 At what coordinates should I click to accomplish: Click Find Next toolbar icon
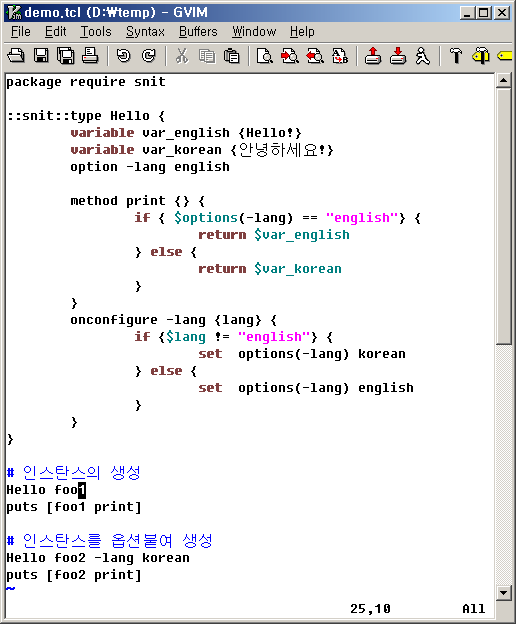pos(290,56)
